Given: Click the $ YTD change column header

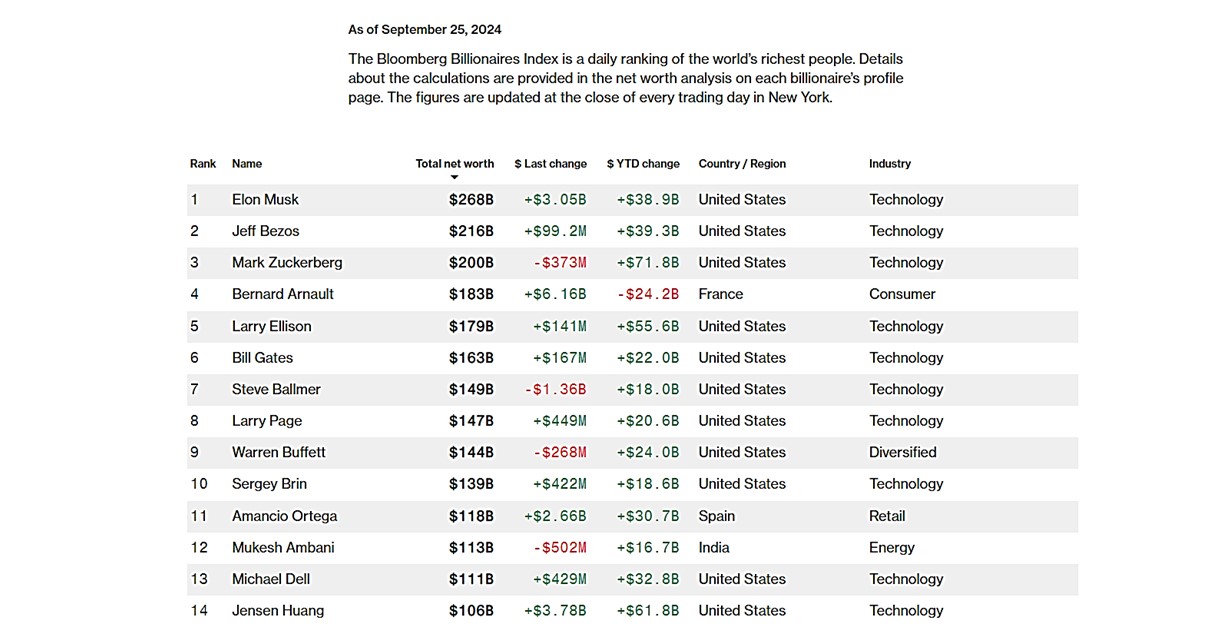Looking at the screenshot, I should [643, 164].
